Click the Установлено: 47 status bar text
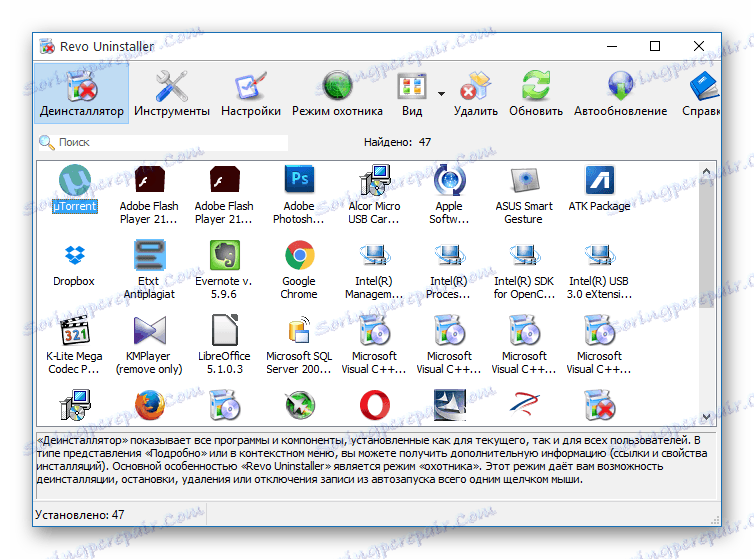This screenshot has width=754, height=559. [x=80, y=515]
